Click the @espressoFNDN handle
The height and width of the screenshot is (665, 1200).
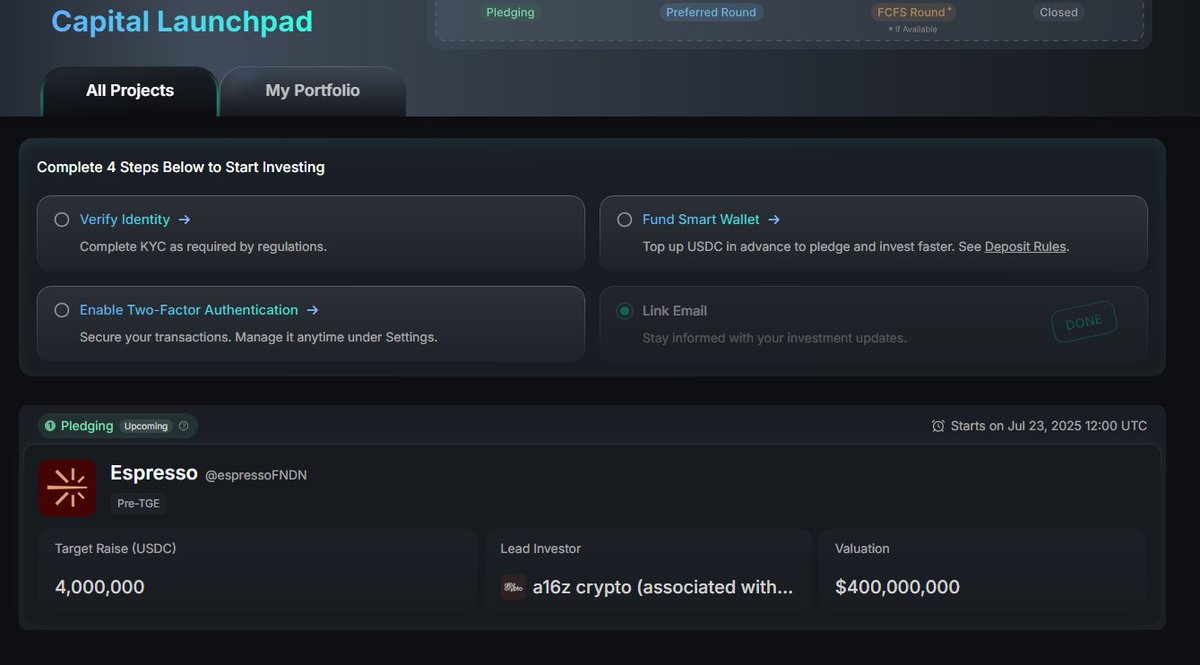coord(256,475)
